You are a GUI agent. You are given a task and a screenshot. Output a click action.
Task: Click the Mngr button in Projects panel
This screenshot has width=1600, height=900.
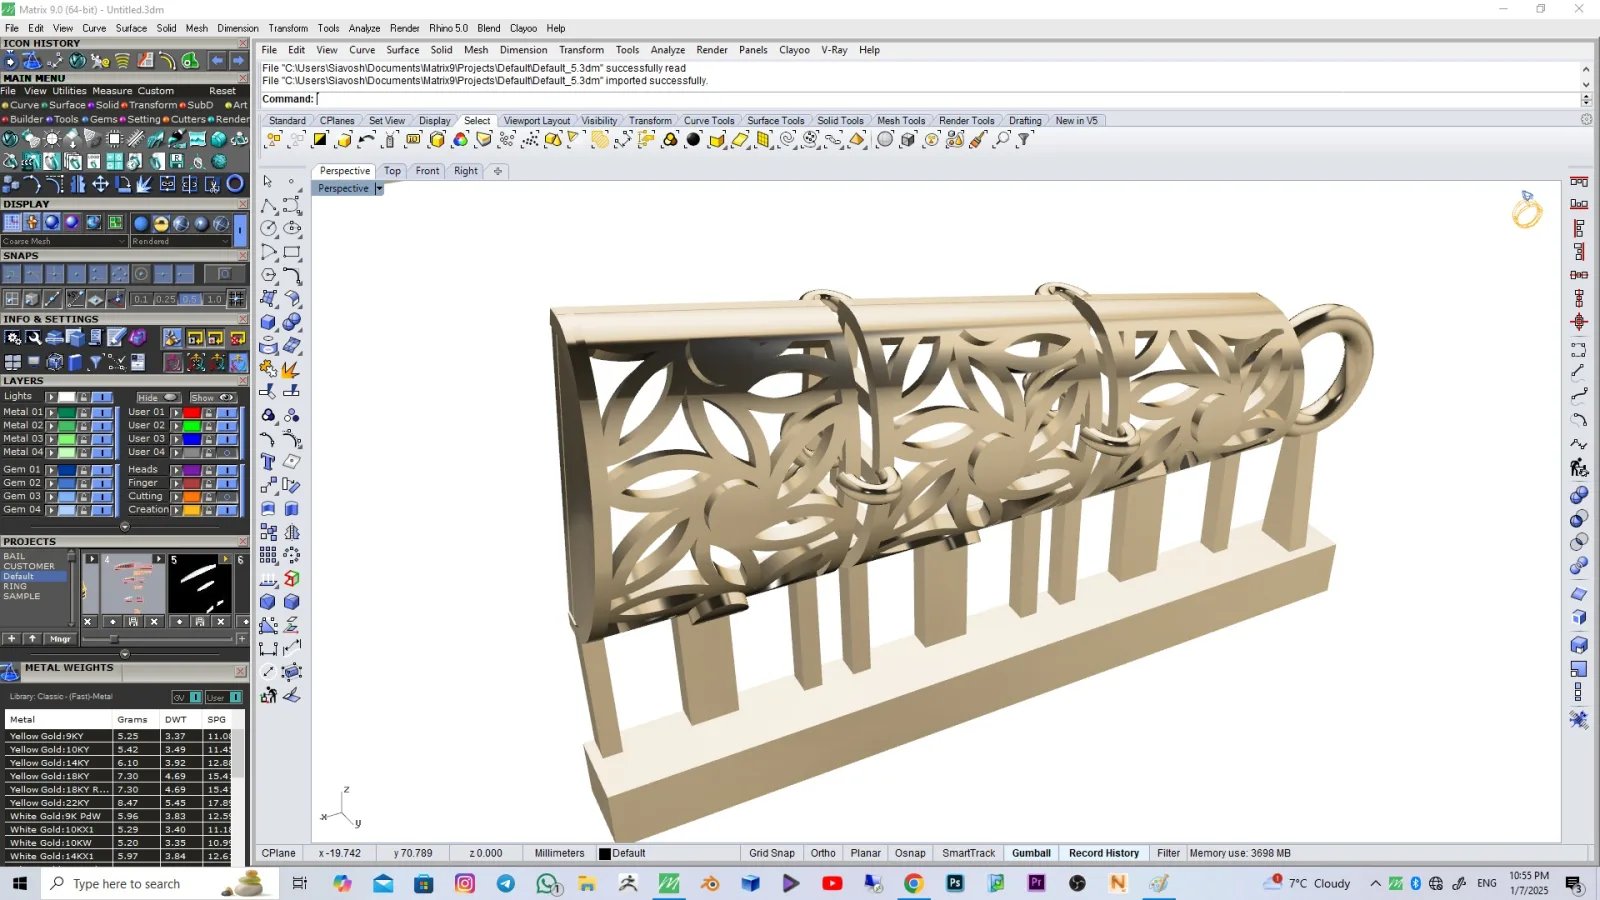(x=60, y=639)
